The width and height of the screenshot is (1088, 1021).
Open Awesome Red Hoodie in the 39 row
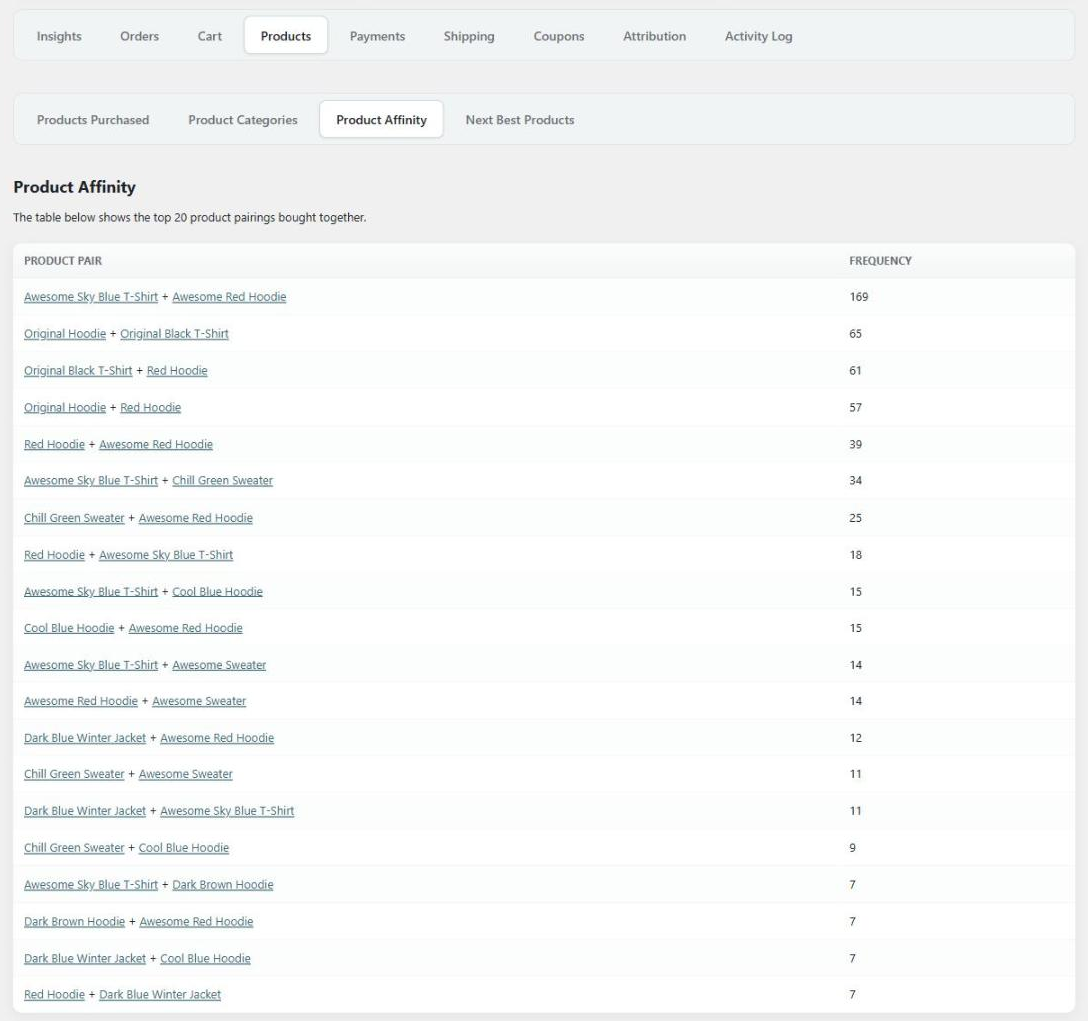[156, 444]
